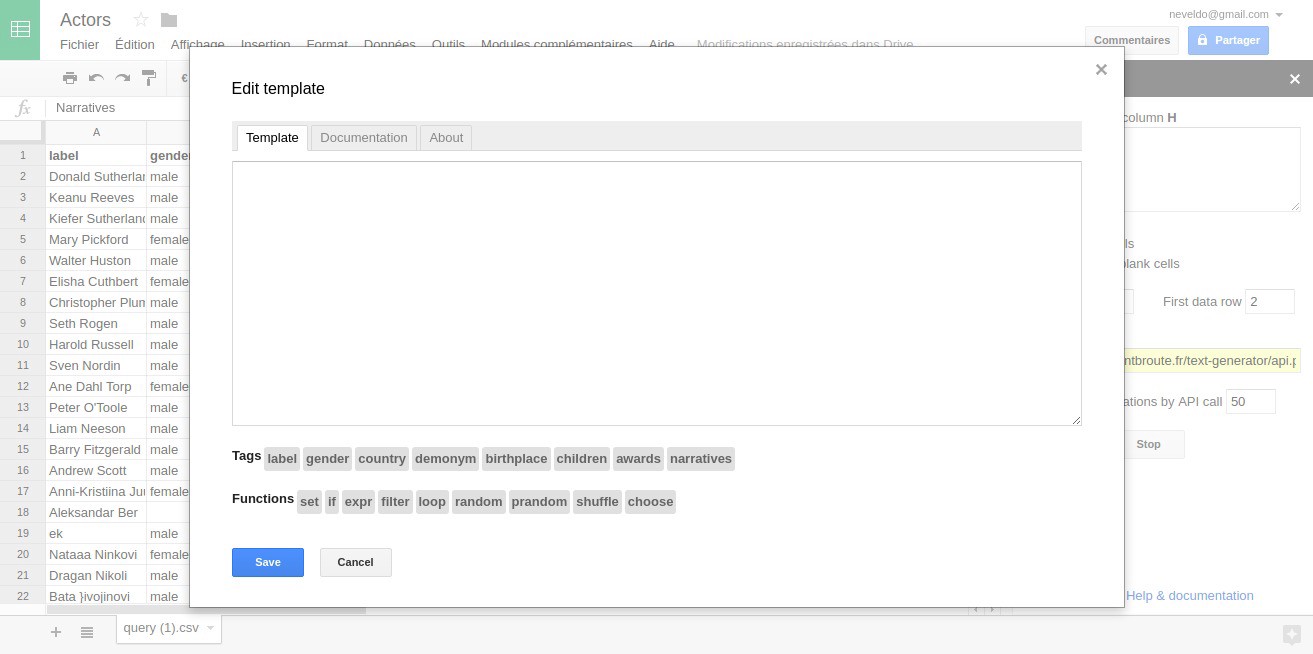Add a new sheet with plus icon
1313x654 pixels.
[56, 632]
